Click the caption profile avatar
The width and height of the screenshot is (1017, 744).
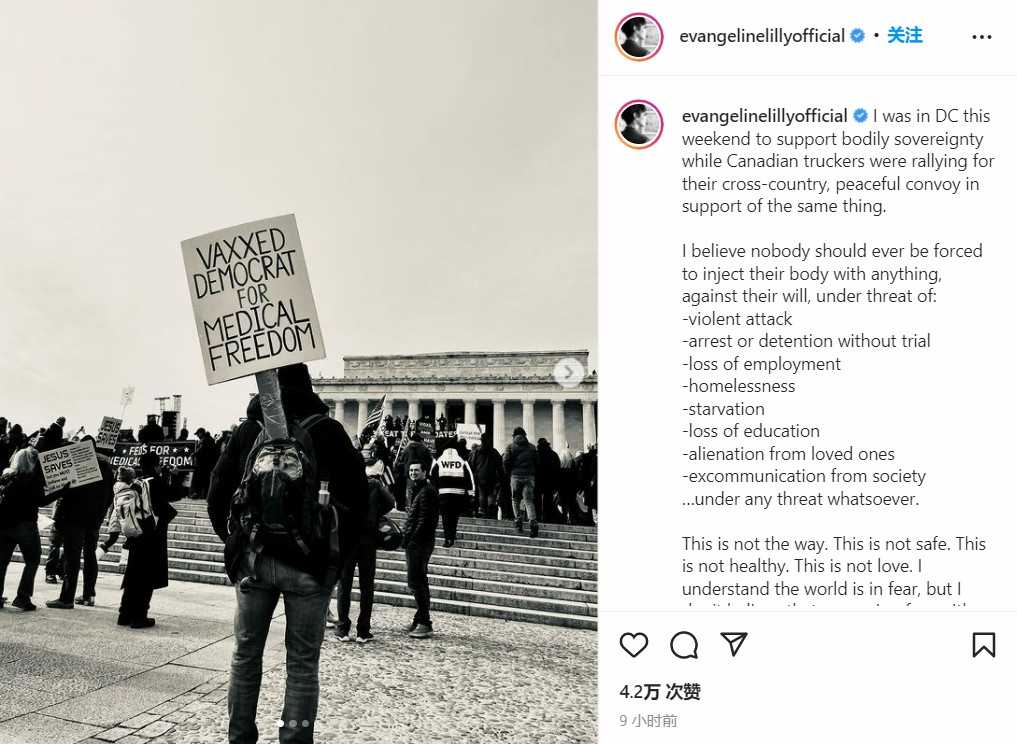(639, 124)
